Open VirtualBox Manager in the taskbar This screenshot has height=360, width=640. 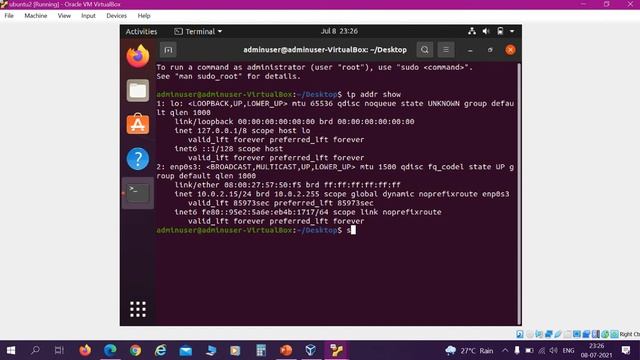point(311,350)
